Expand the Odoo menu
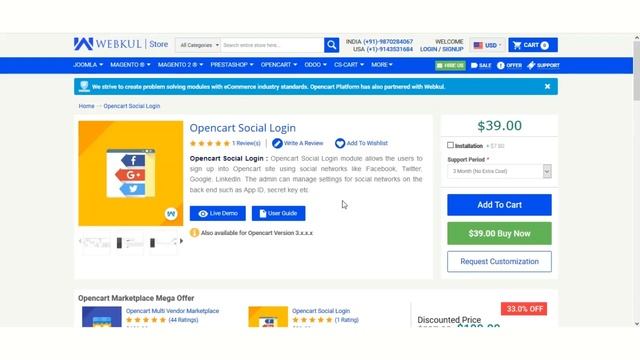 tap(316, 65)
